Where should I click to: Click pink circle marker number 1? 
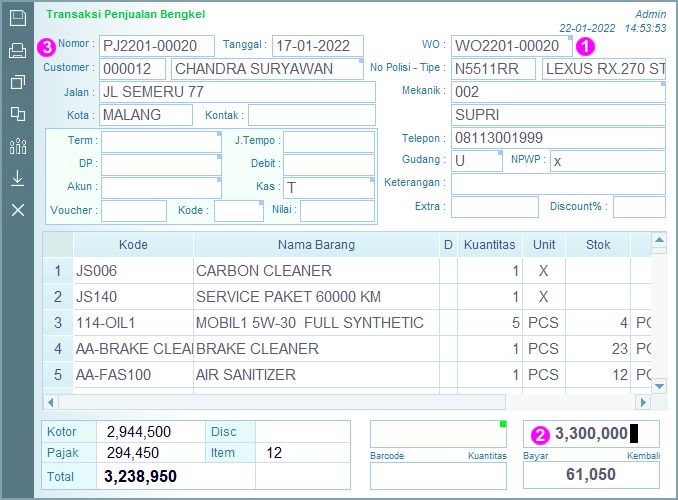587,45
